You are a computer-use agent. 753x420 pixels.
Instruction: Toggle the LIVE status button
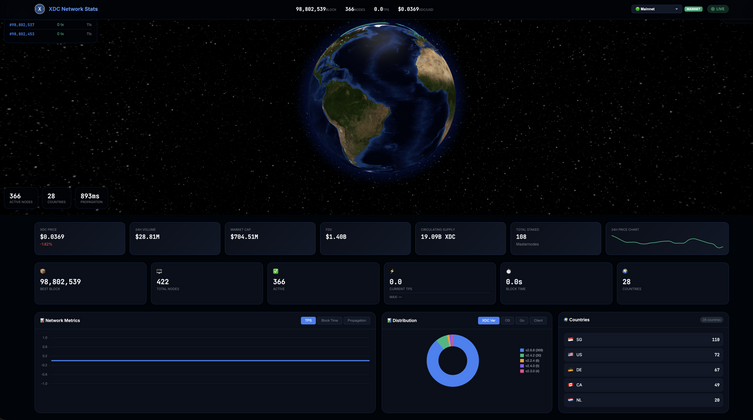click(717, 9)
